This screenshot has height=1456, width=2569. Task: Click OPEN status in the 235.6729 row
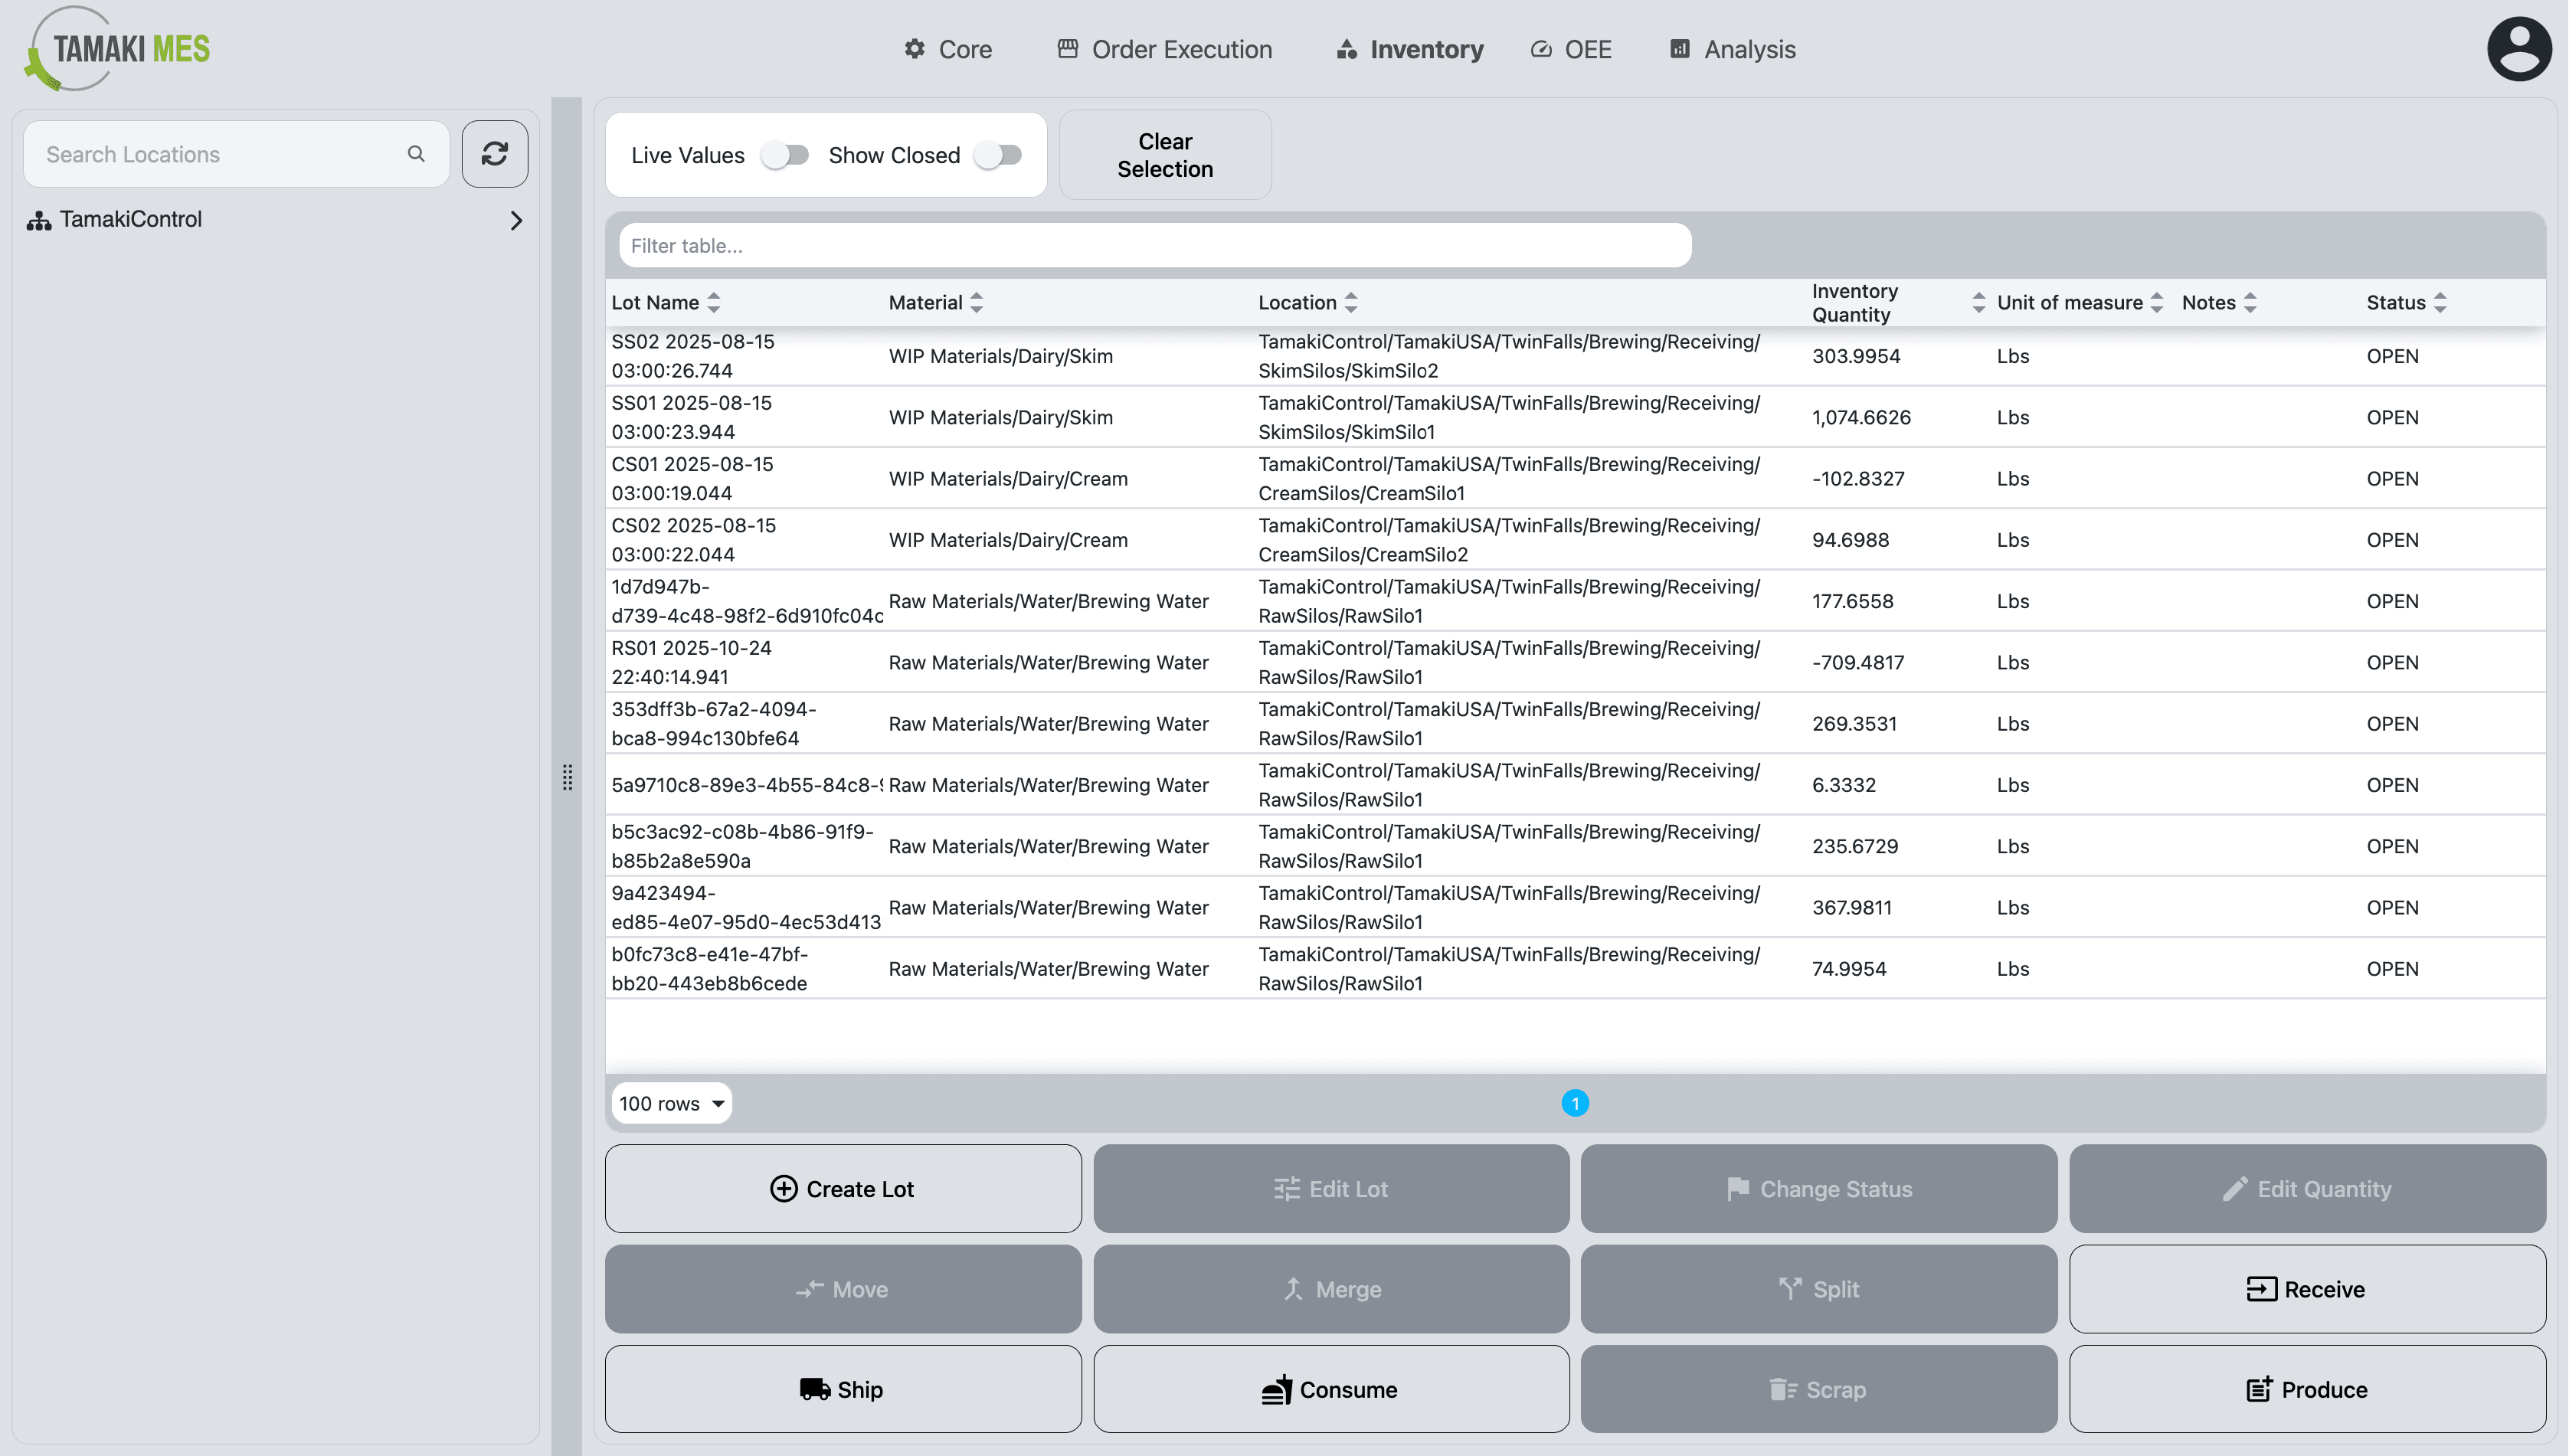2392,847
